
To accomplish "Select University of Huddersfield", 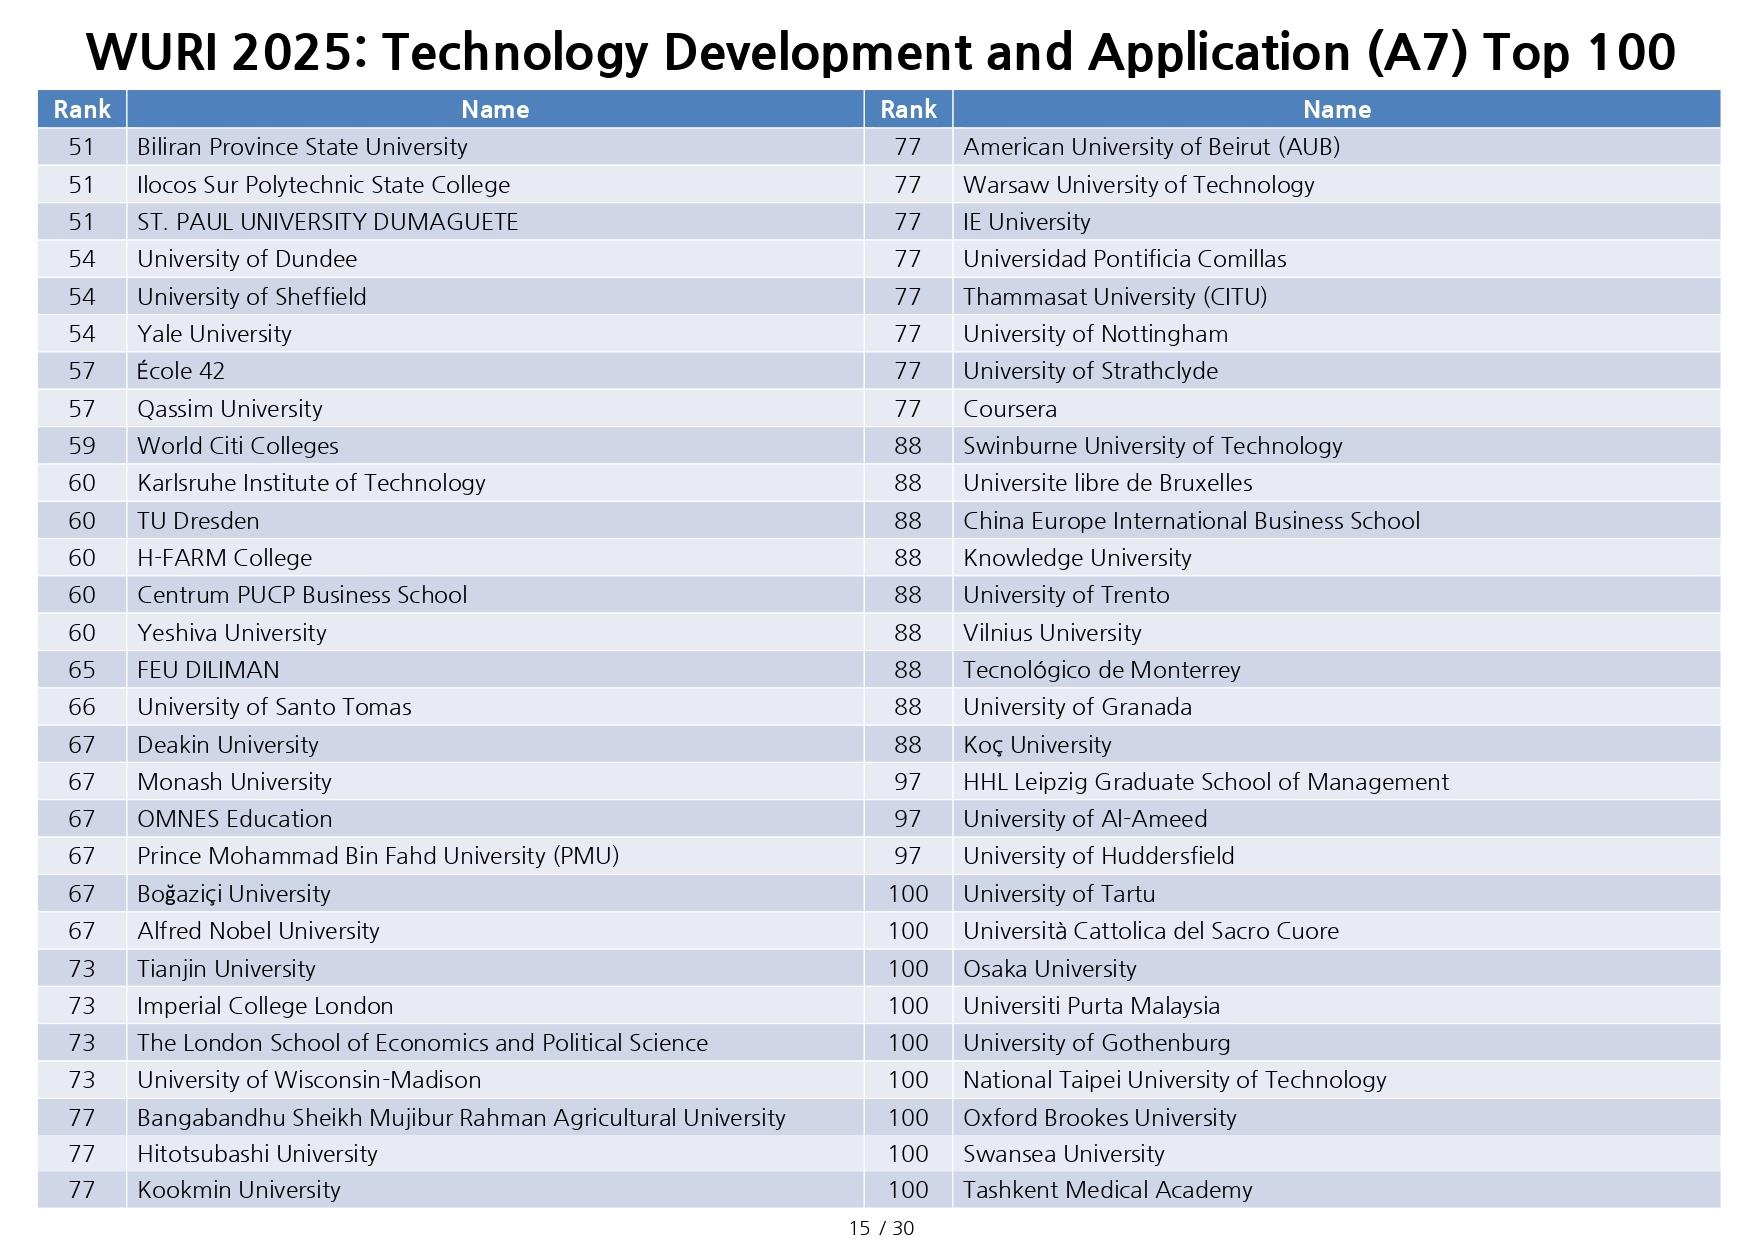I will pos(1099,856).
